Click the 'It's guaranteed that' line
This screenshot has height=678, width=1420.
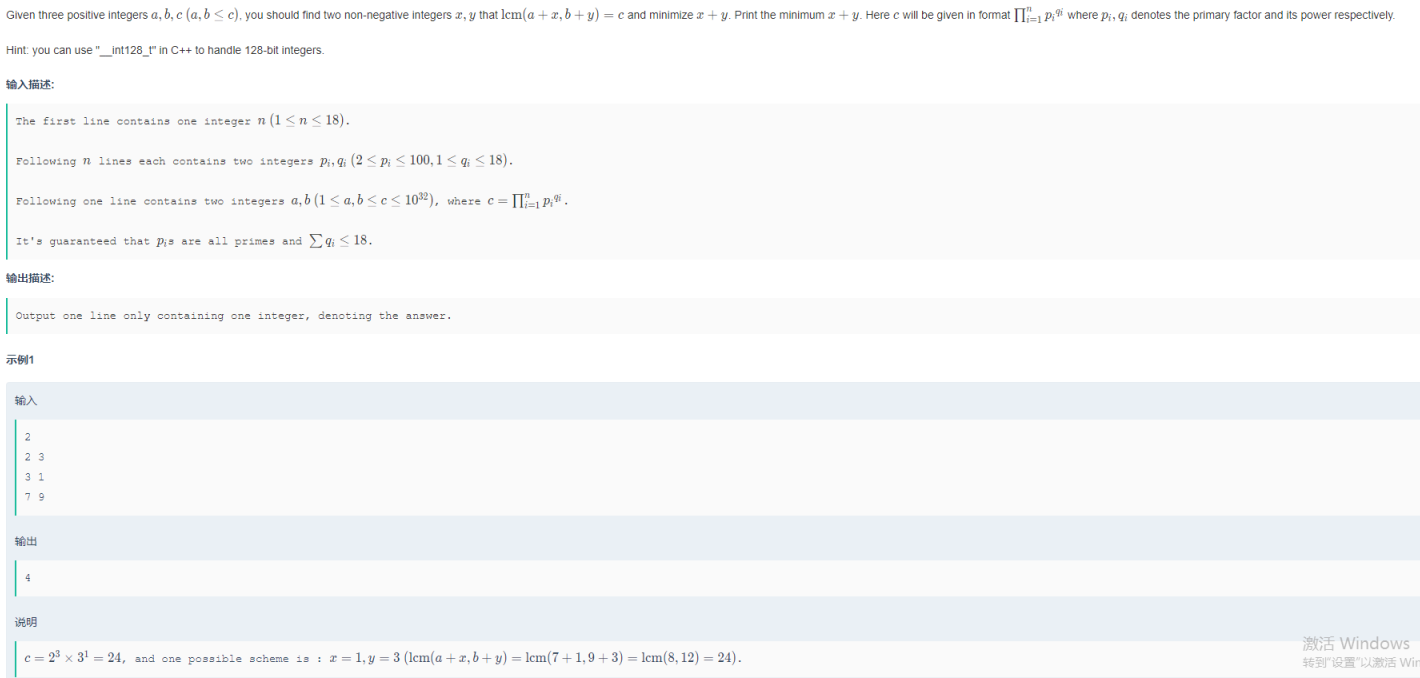coord(194,241)
